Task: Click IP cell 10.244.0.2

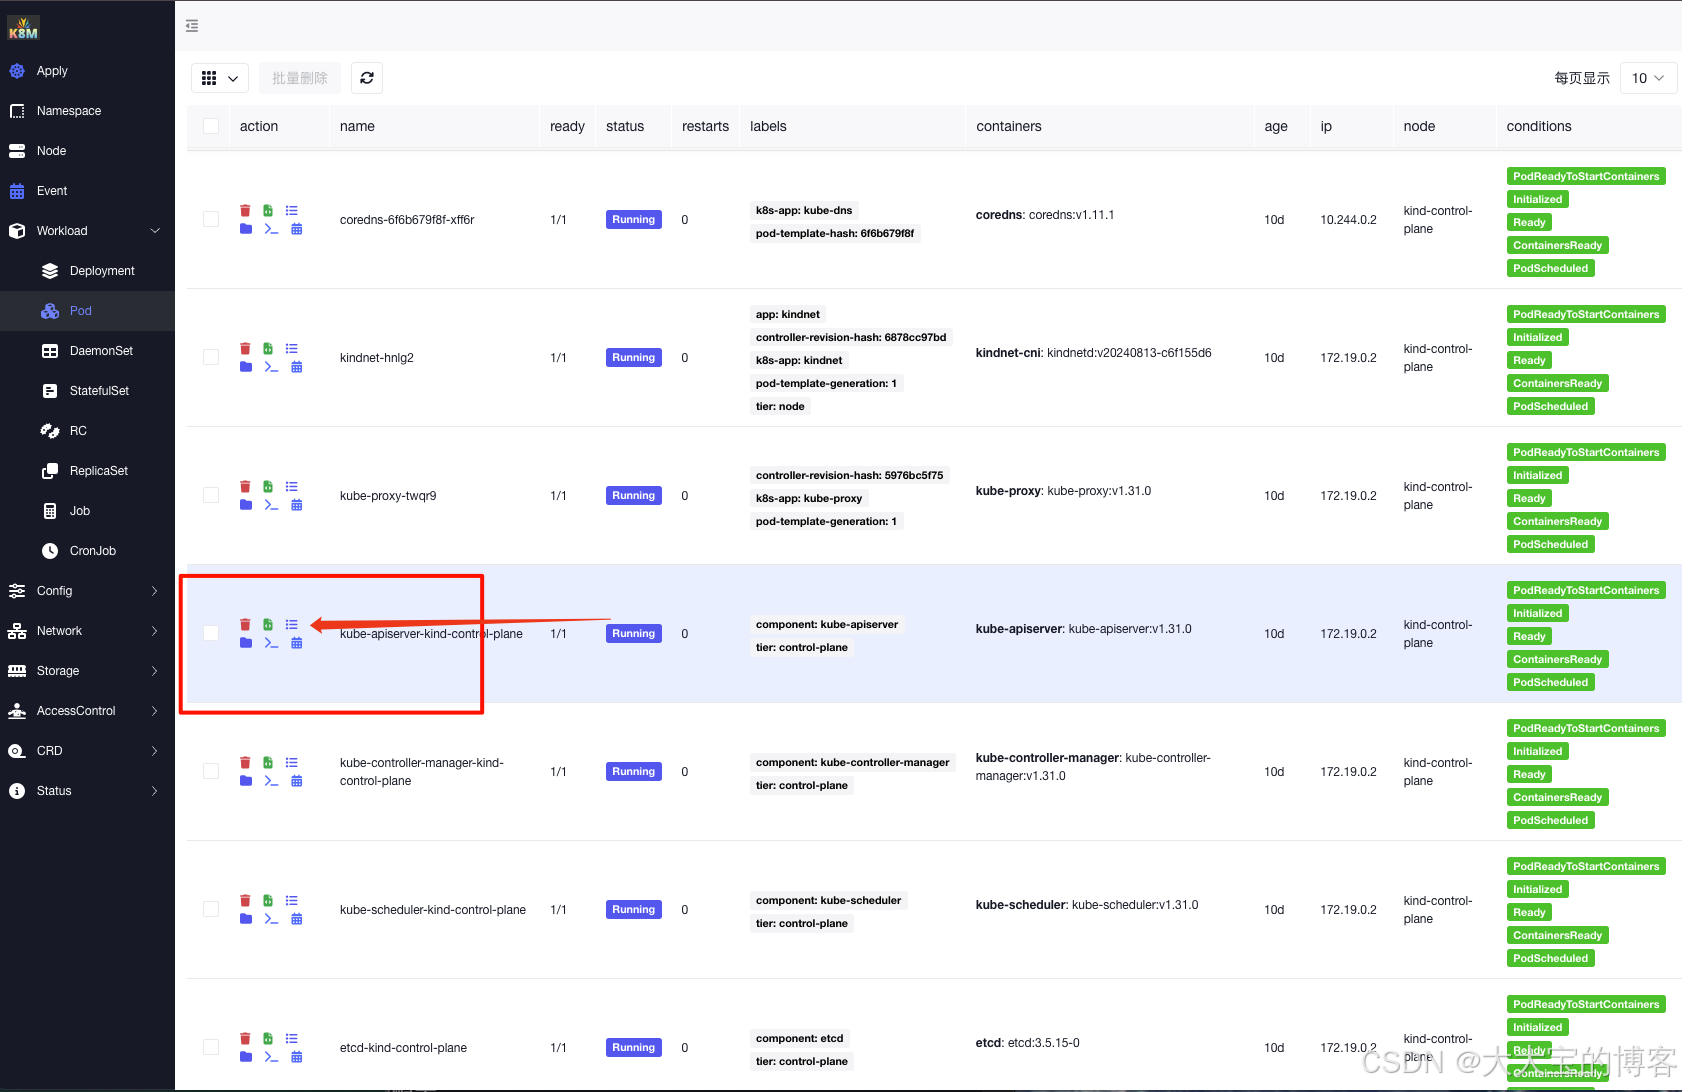Action: (1348, 220)
